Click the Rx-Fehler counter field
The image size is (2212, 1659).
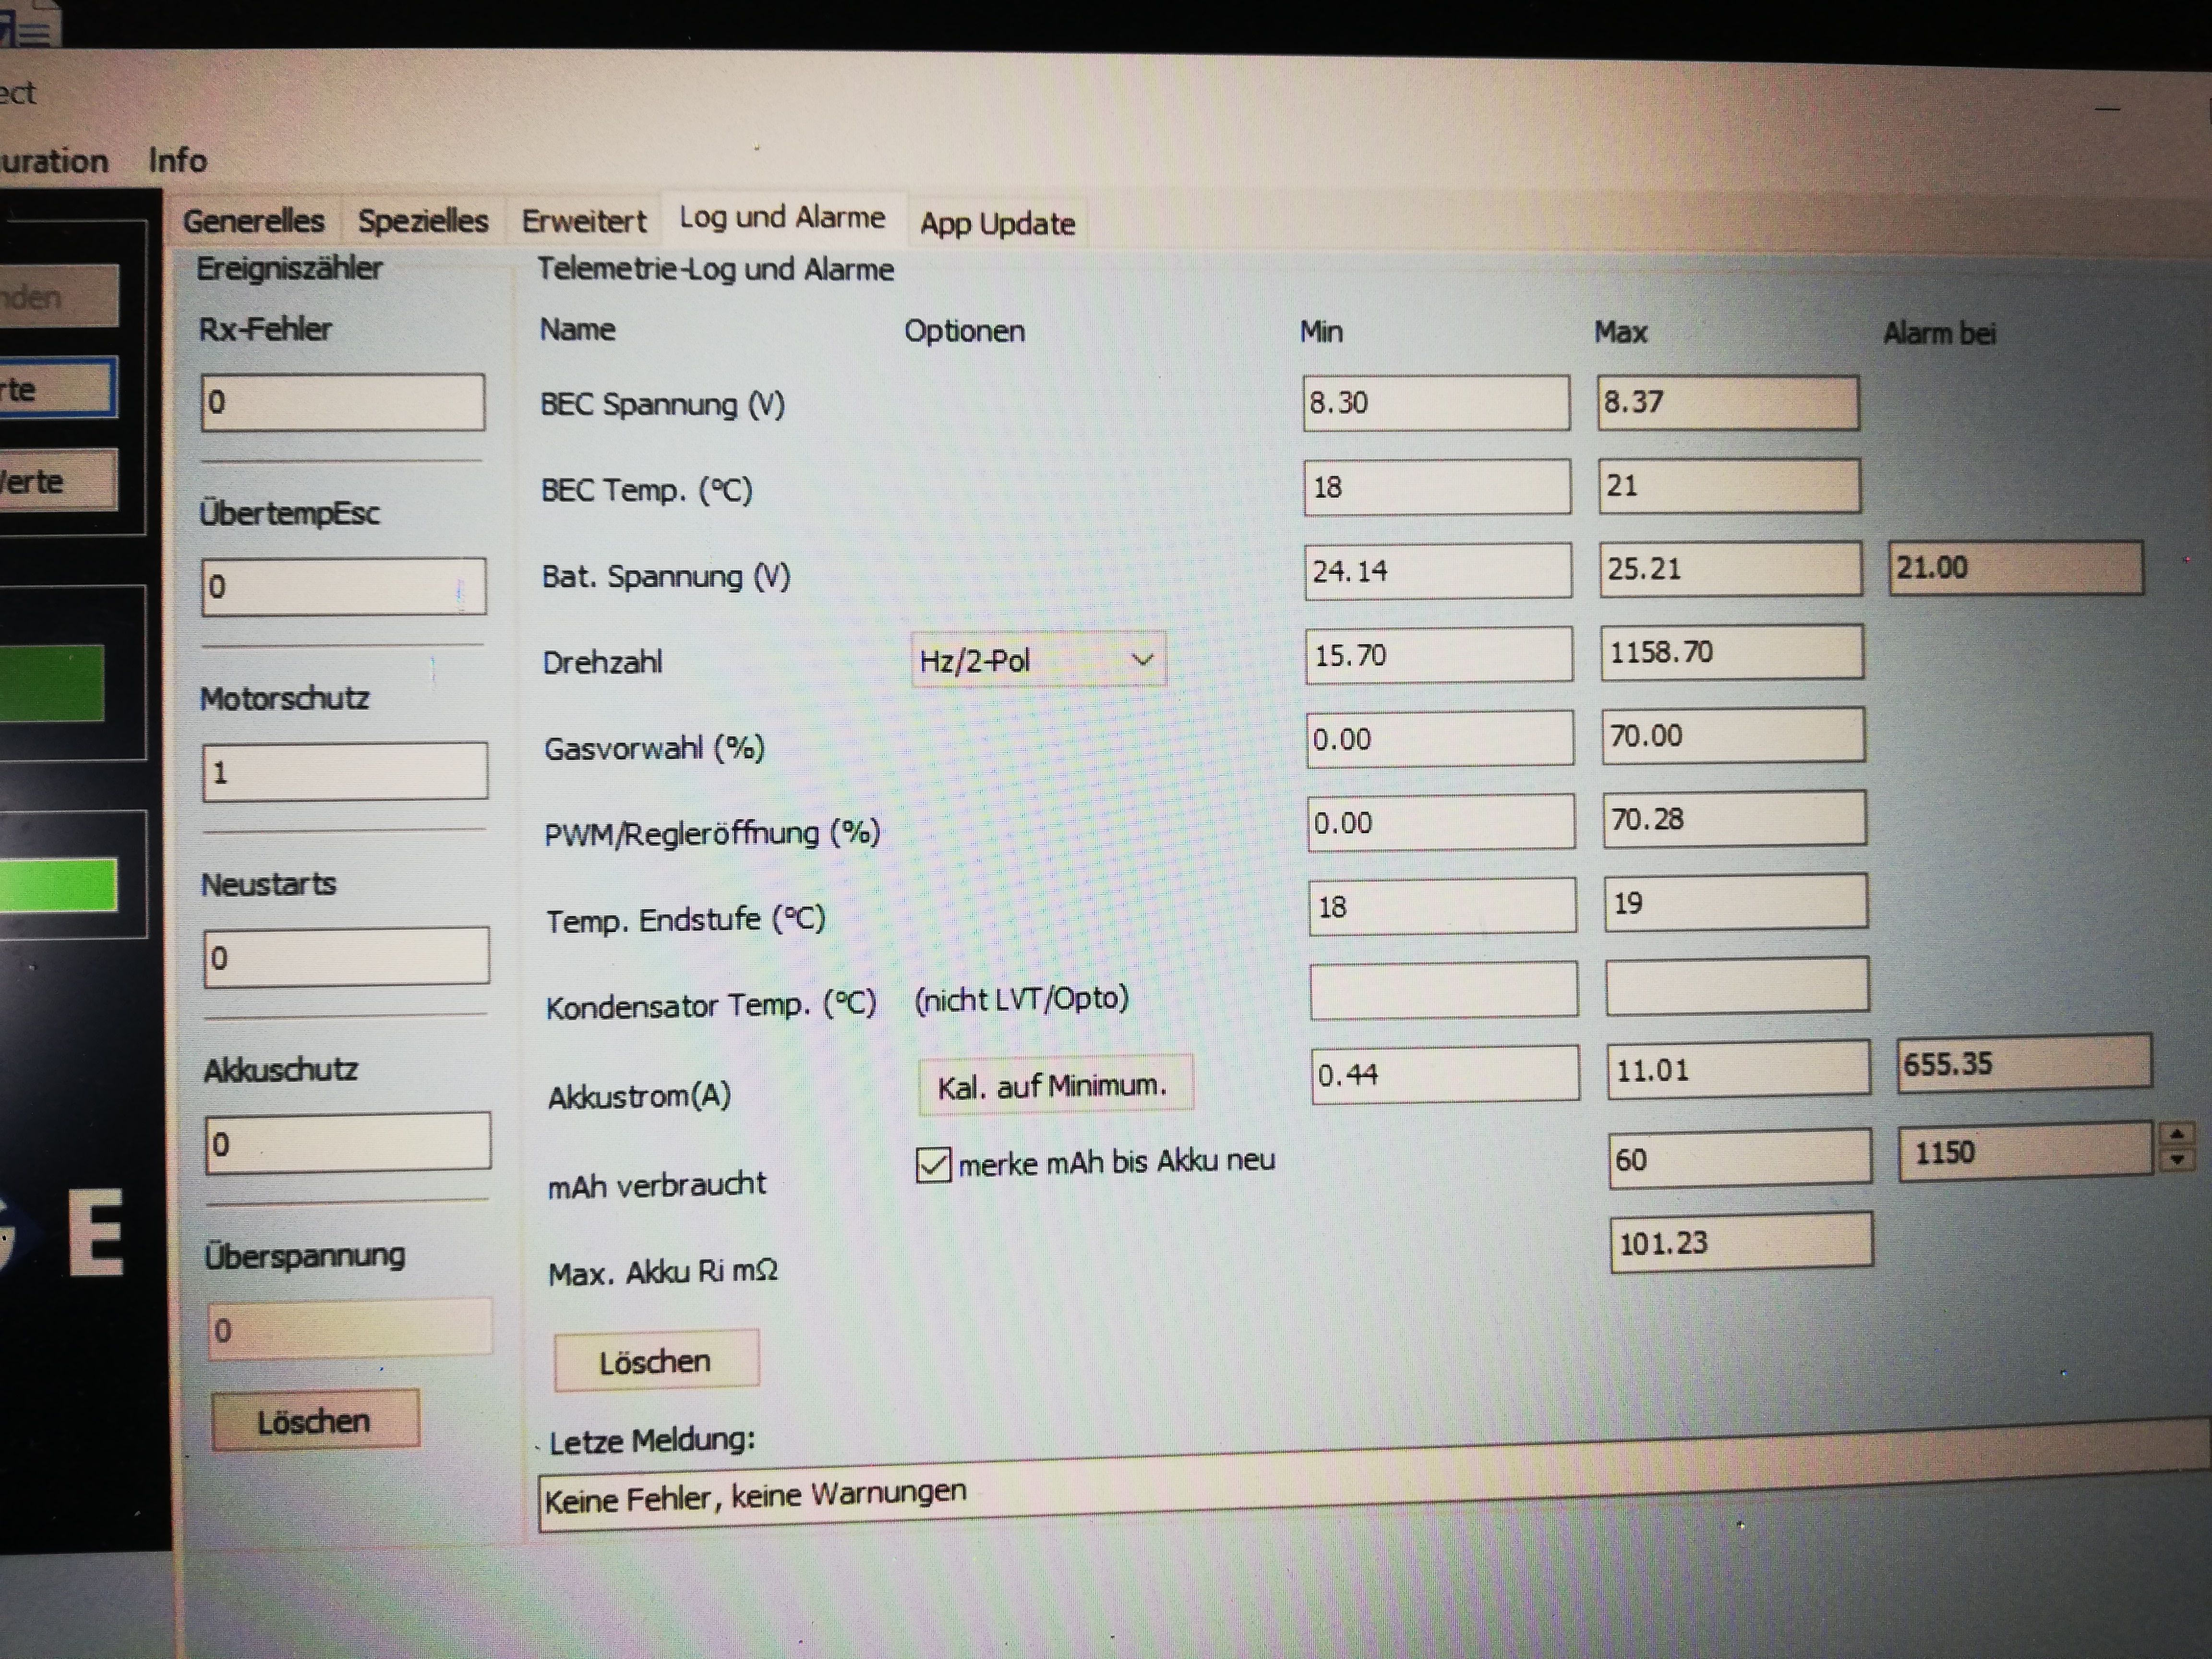[343, 402]
